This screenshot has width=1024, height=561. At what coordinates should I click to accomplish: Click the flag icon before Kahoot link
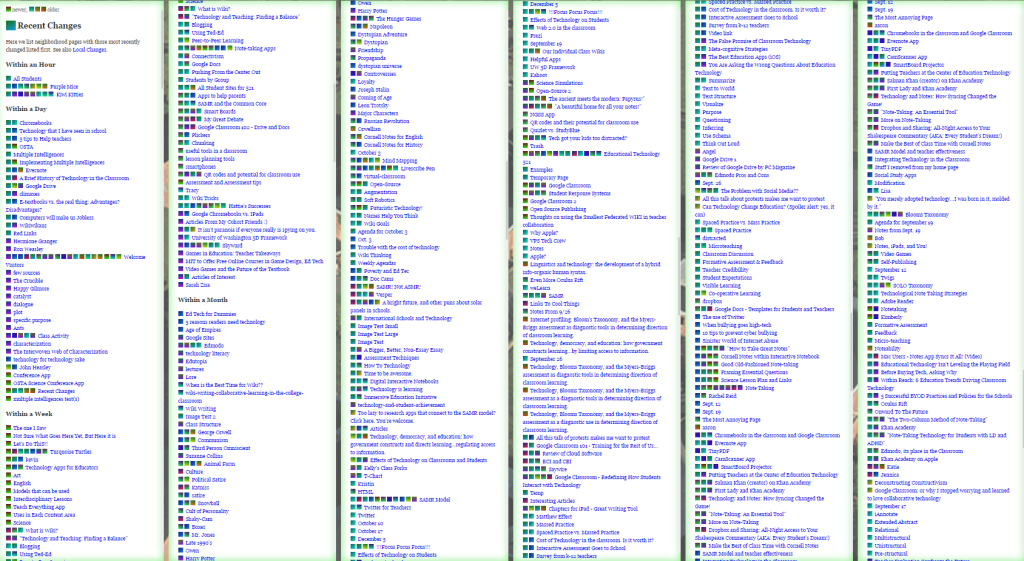pyautogui.click(x=525, y=73)
